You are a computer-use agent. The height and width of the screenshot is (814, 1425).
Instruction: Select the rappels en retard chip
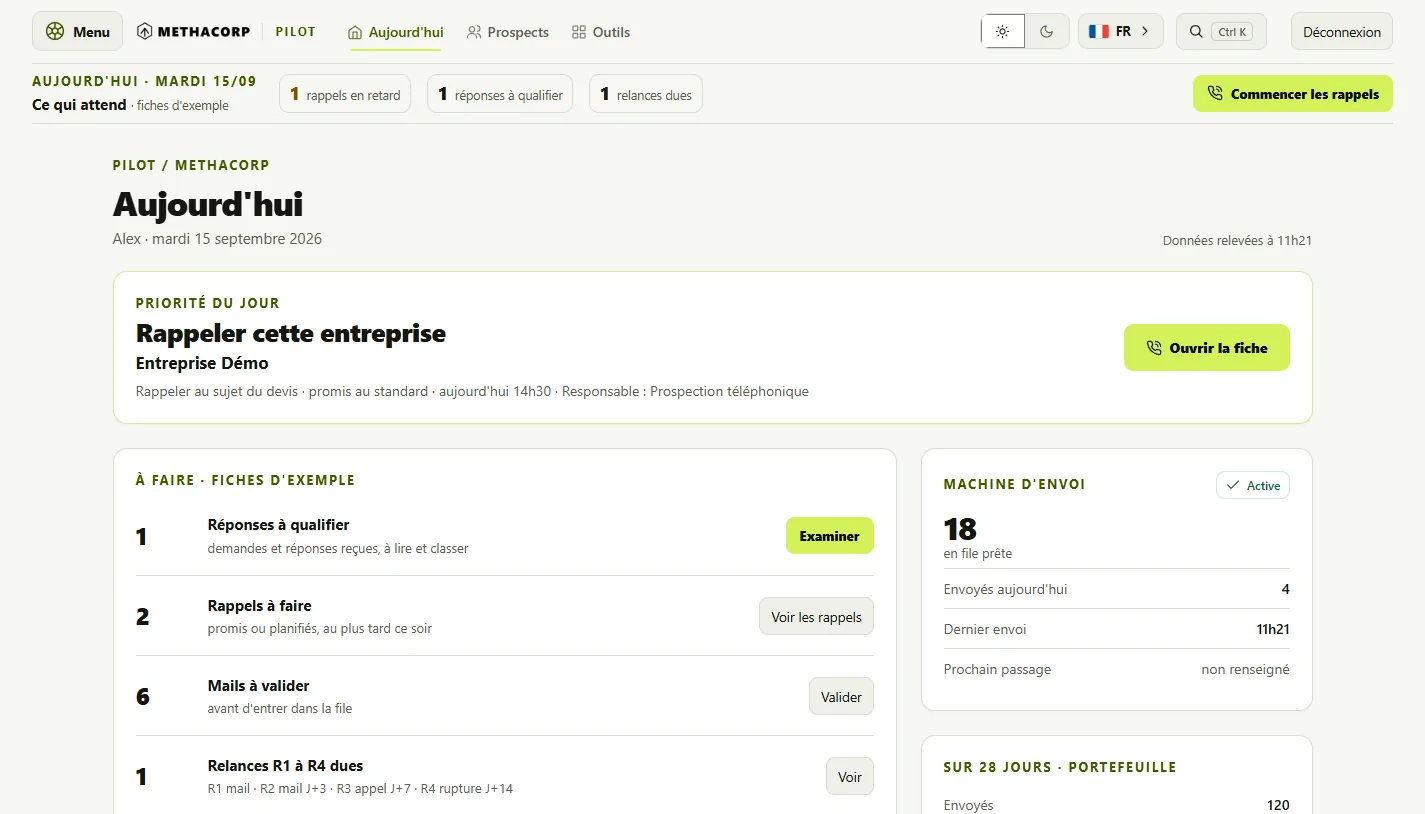tap(345, 94)
